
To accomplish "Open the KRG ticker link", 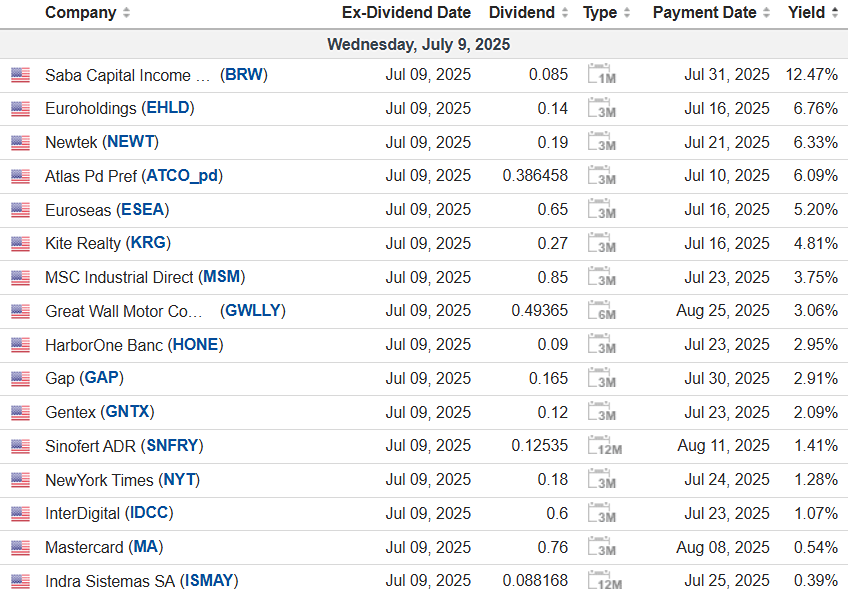I will click(x=148, y=243).
